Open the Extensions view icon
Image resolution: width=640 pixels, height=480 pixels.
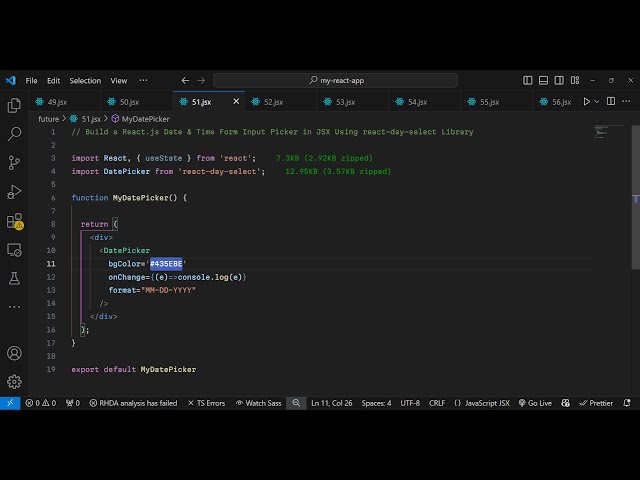(x=14, y=221)
